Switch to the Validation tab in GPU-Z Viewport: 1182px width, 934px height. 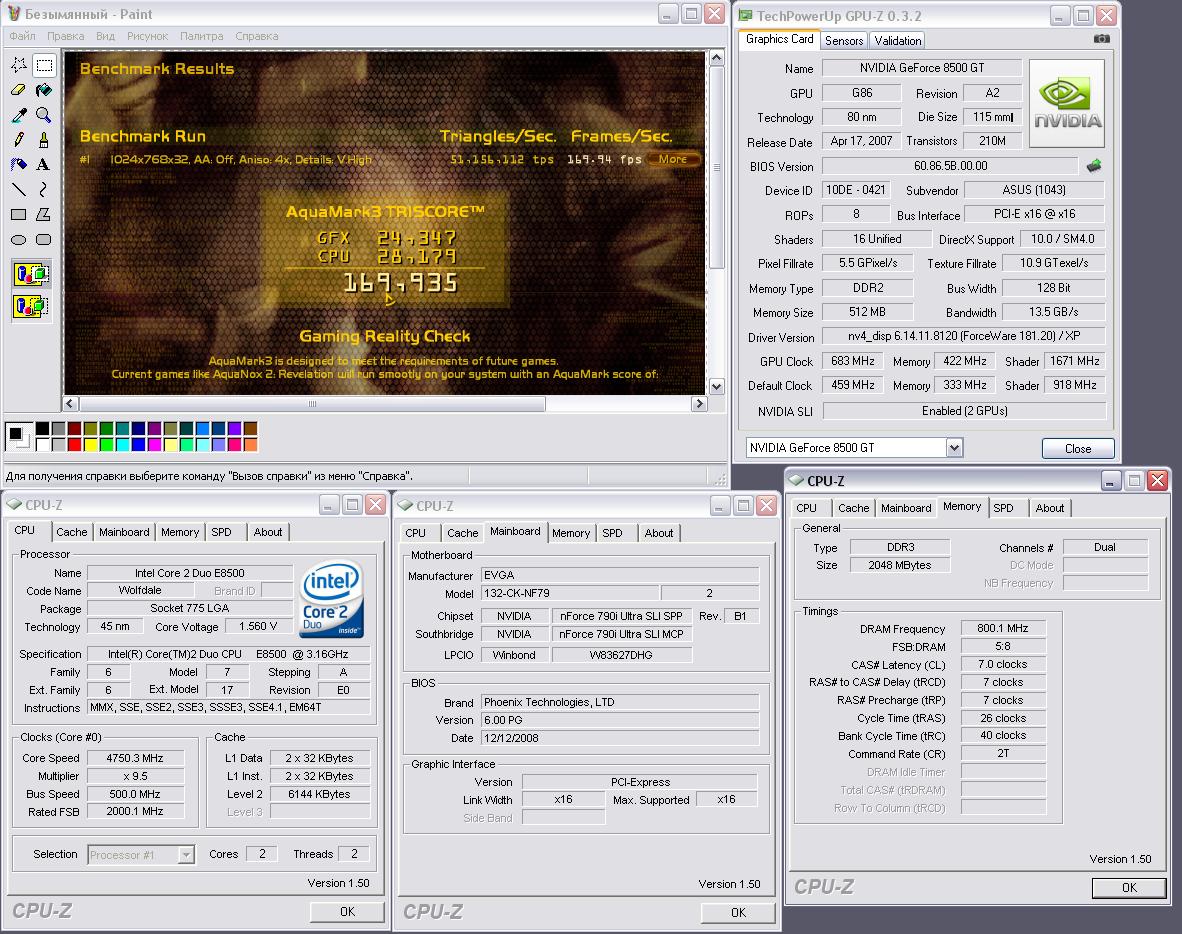click(897, 41)
